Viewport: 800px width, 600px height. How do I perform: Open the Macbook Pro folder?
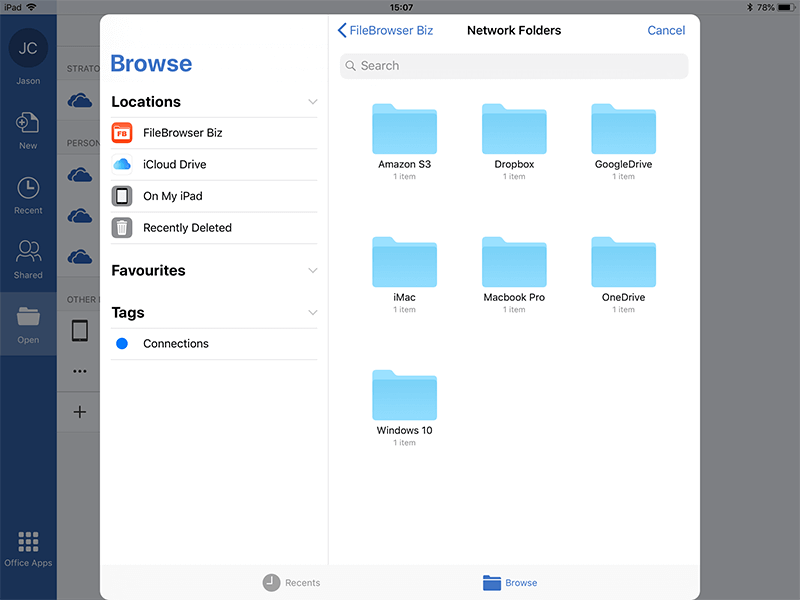514,262
